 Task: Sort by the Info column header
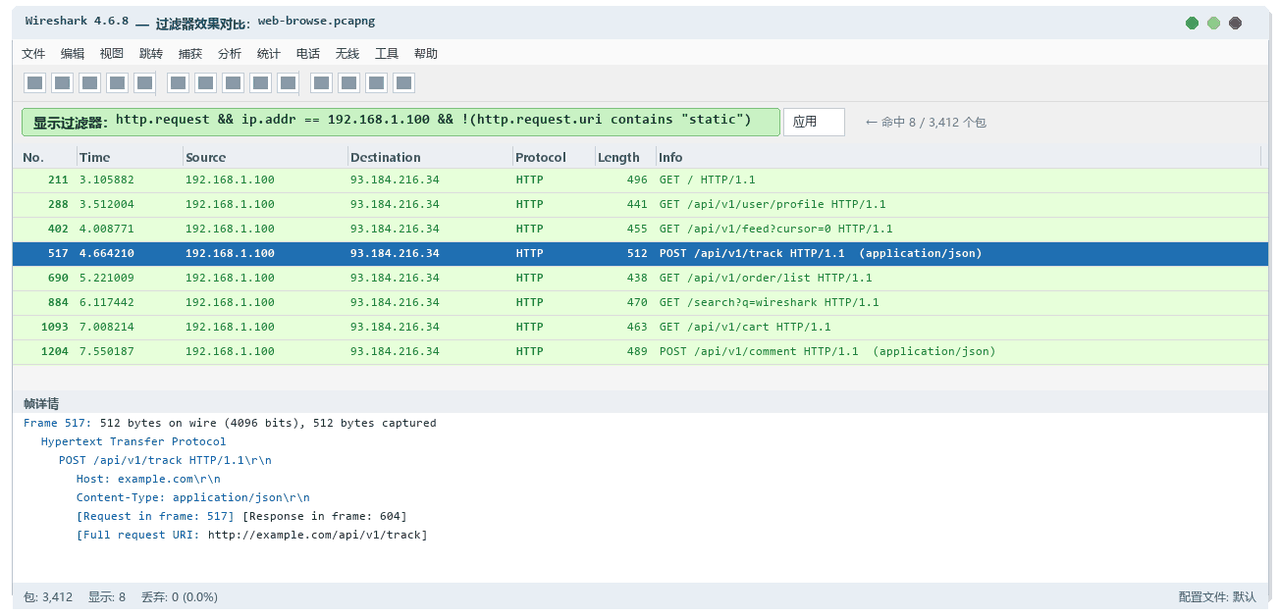(x=958, y=157)
